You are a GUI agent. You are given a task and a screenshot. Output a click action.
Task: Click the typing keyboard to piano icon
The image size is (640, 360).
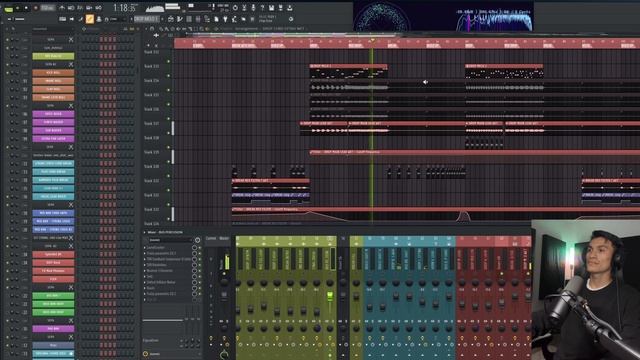pyautogui.click(x=62, y=19)
